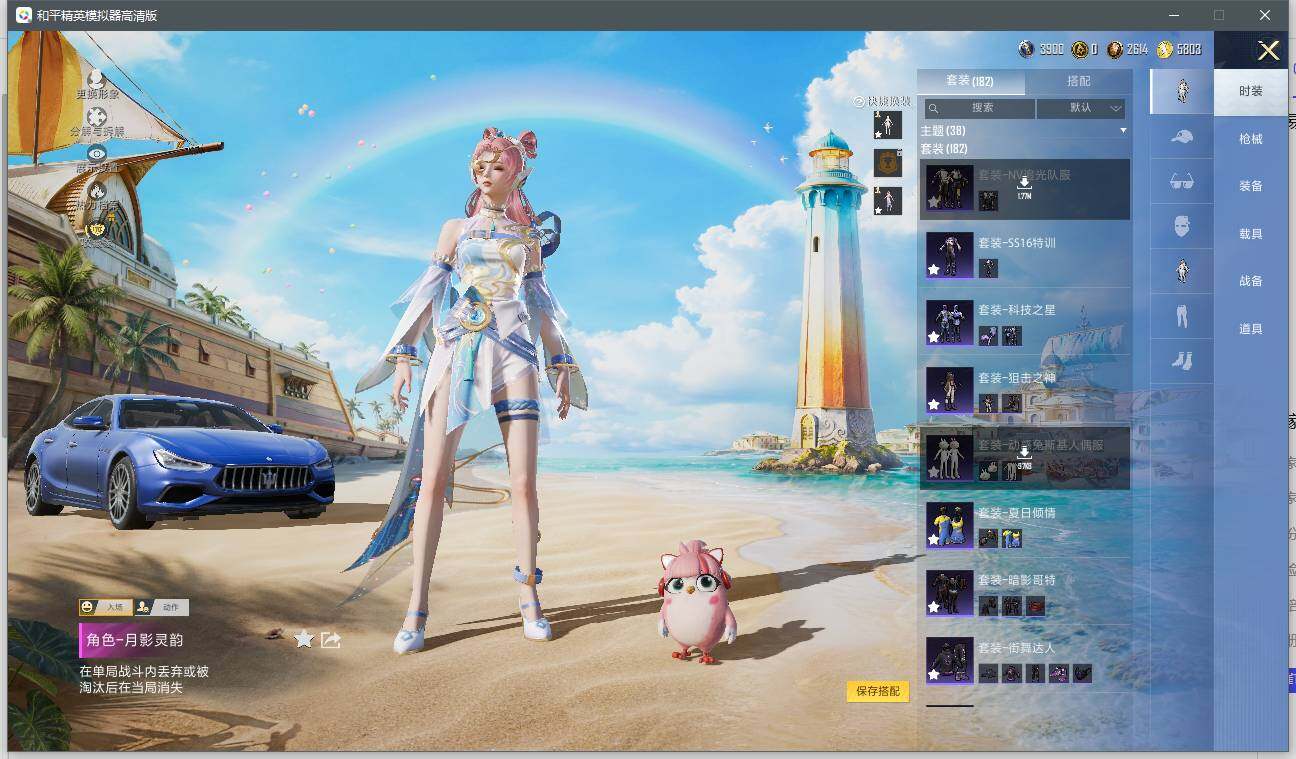Click first item icon under 套装-SS16特训
The width and height of the screenshot is (1296, 759).
click(x=988, y=268)
